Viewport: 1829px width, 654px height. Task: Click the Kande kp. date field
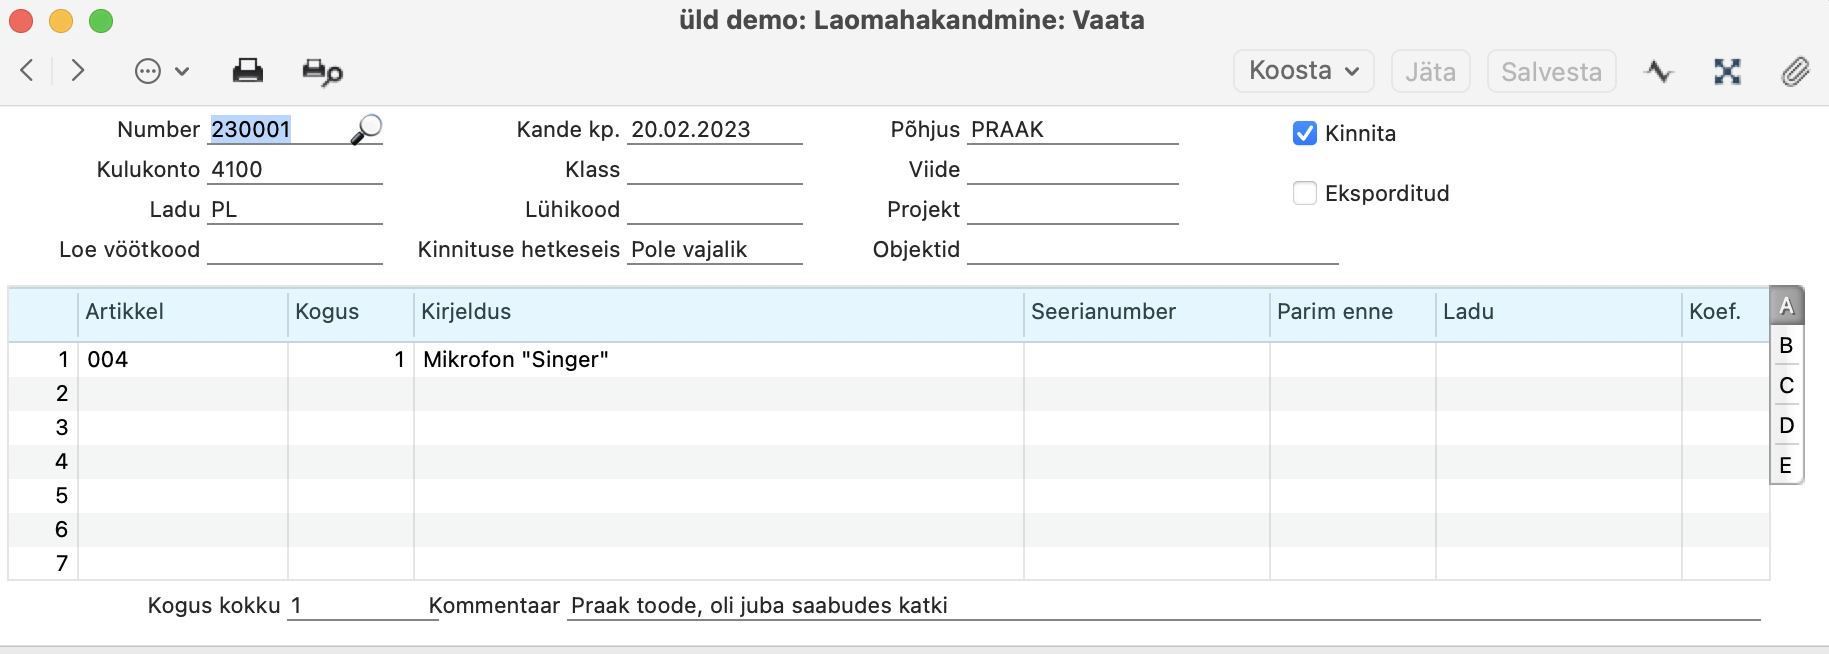(715, 130)
